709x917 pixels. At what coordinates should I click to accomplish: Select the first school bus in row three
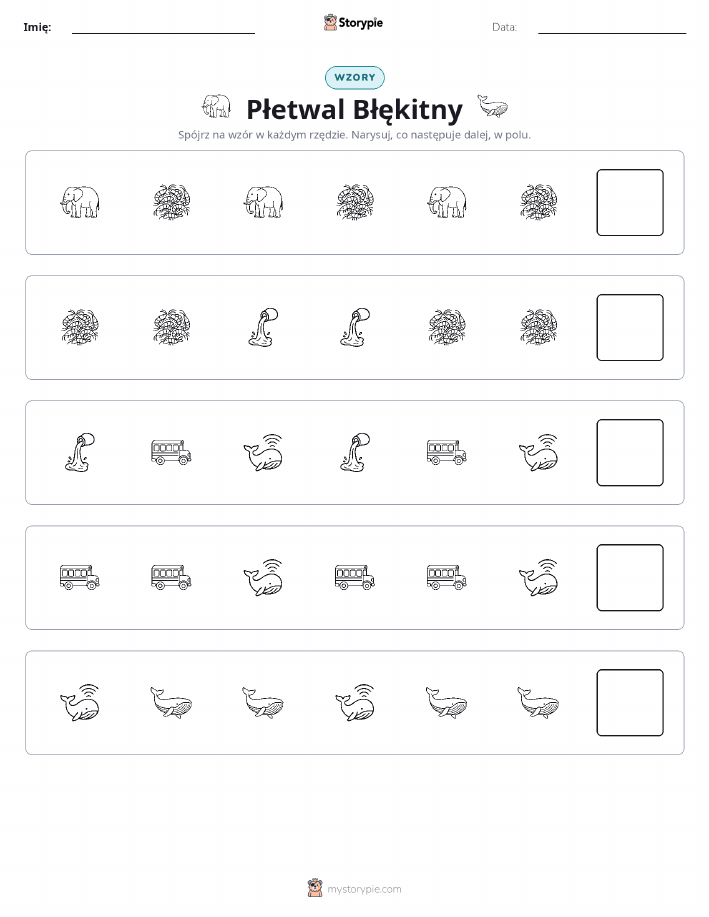tap(171, 452)
